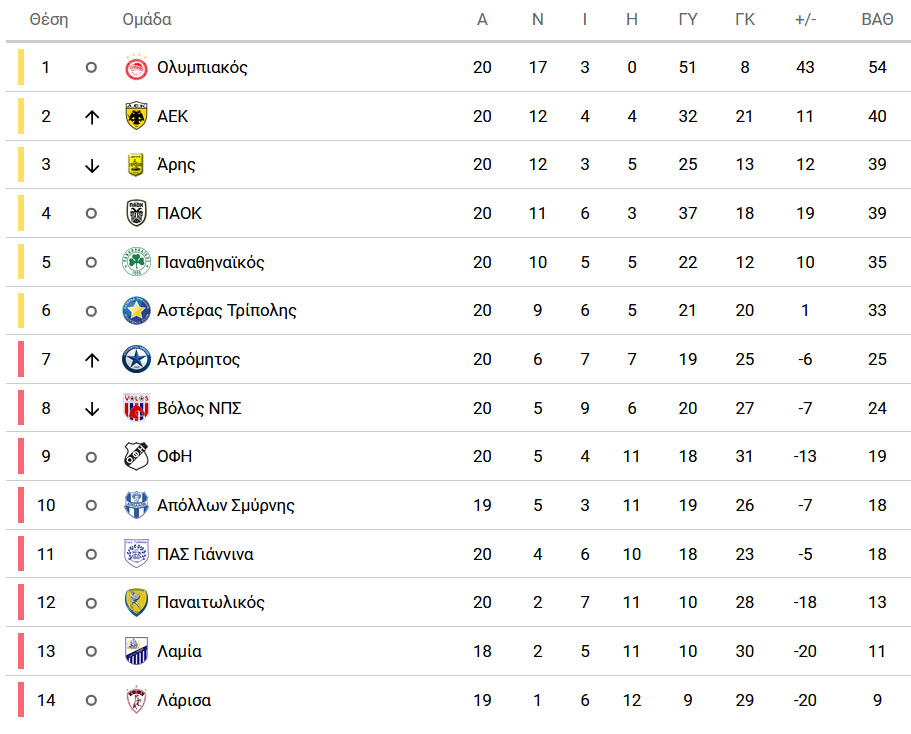
Task: Click the ΓΥ goals-for column header
Action: click(687, 20)
